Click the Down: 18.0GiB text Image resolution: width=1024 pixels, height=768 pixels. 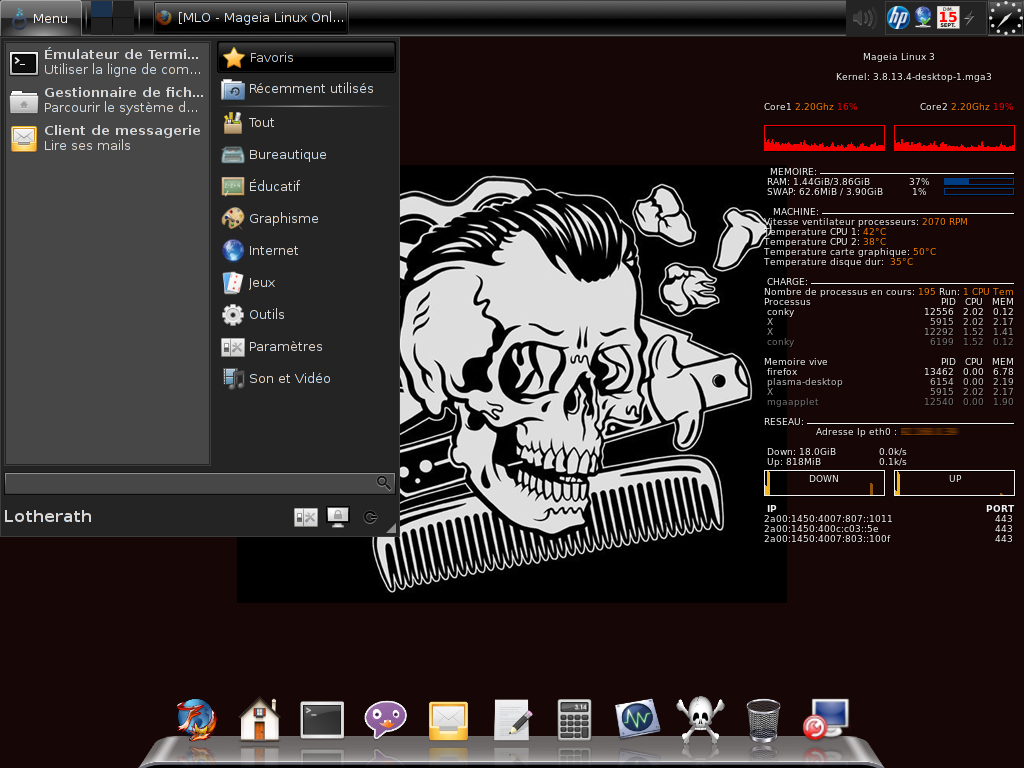click(x=801, y=452)
